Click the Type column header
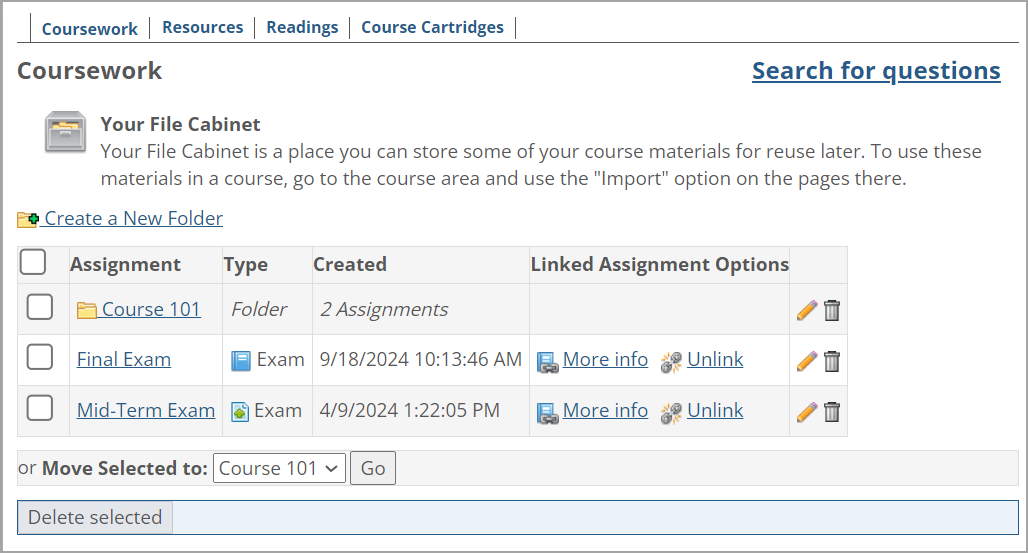 coord(246,264)
